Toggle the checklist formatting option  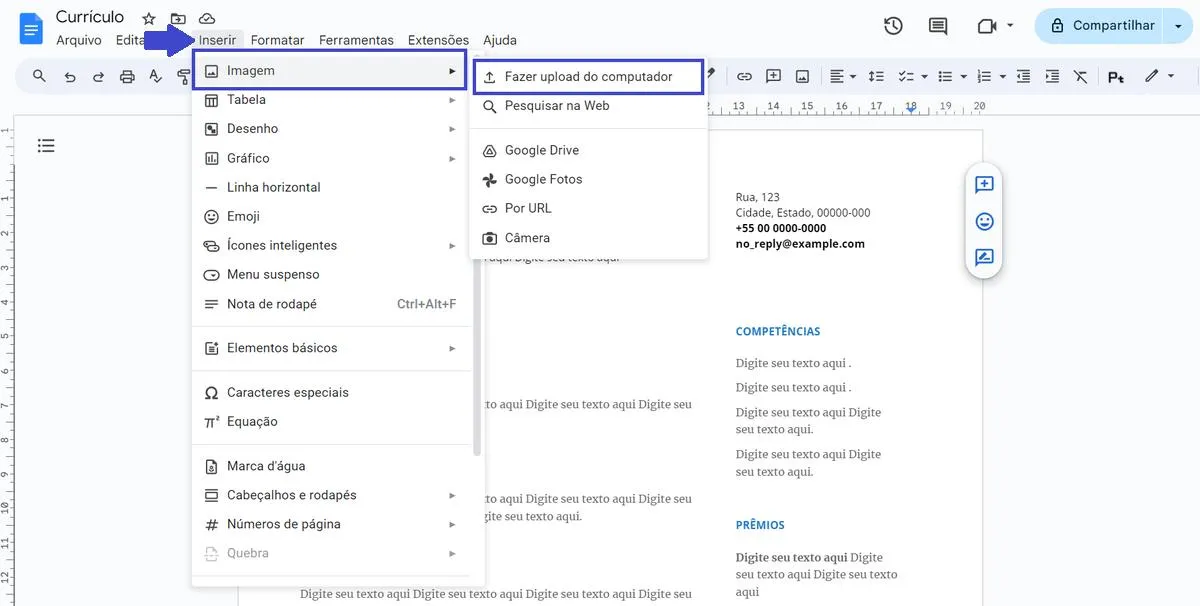(903, 75)
